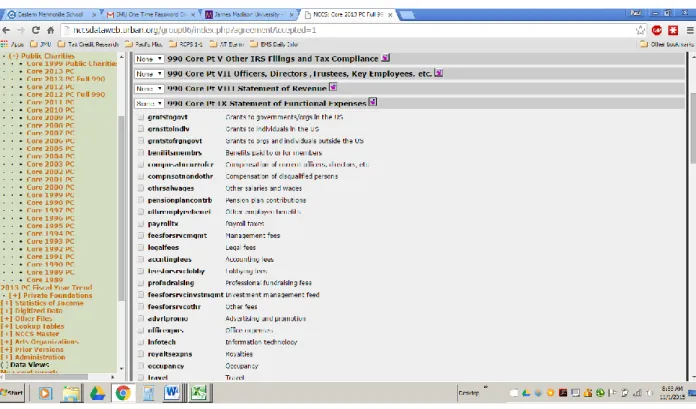Image resolution: width=696 pixels, height=409 pixels.
Task: Open Microsoft Excel from the taskbar
Action: [199, 393]
